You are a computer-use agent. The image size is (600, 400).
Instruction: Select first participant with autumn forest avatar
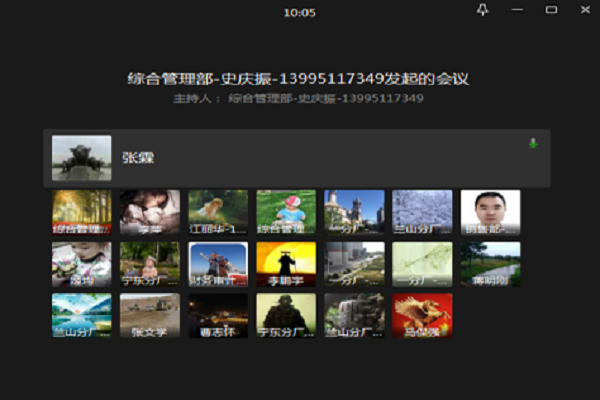82,212
